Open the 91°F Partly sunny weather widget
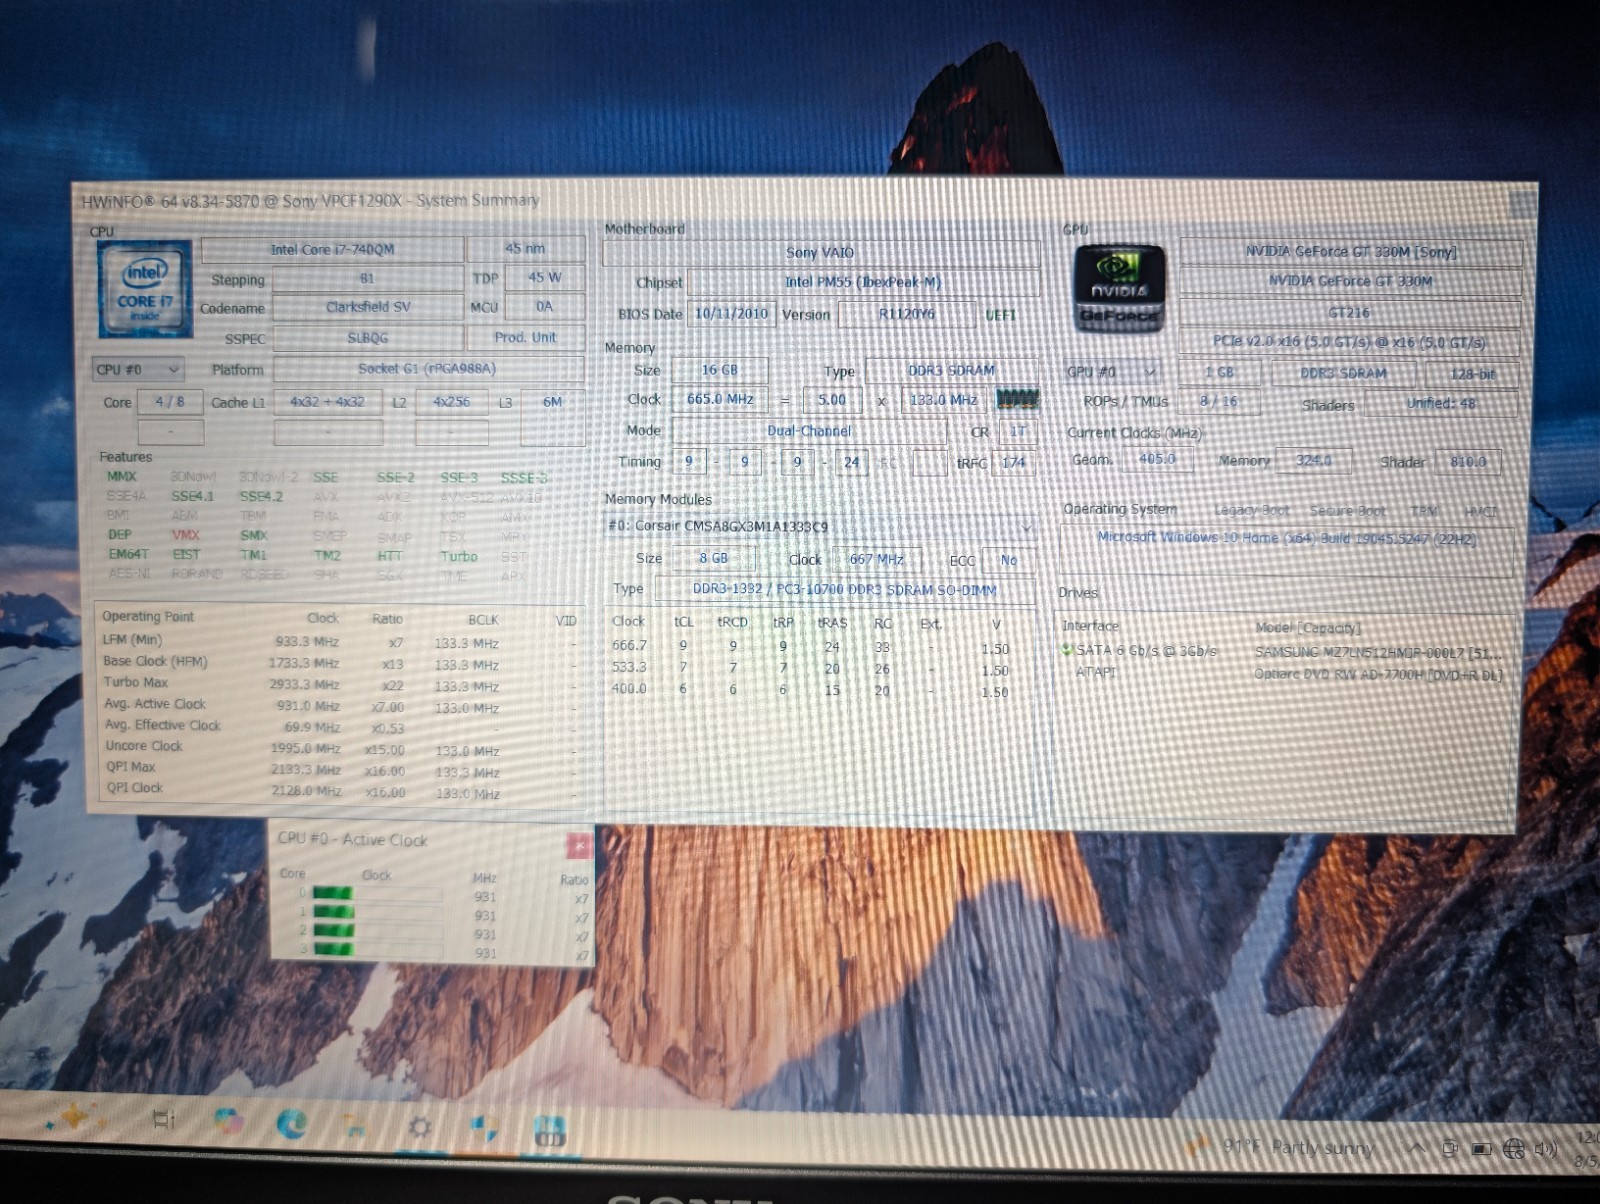The height and width of the screenshot is (1204, 1600). tap(1283, 1146)
